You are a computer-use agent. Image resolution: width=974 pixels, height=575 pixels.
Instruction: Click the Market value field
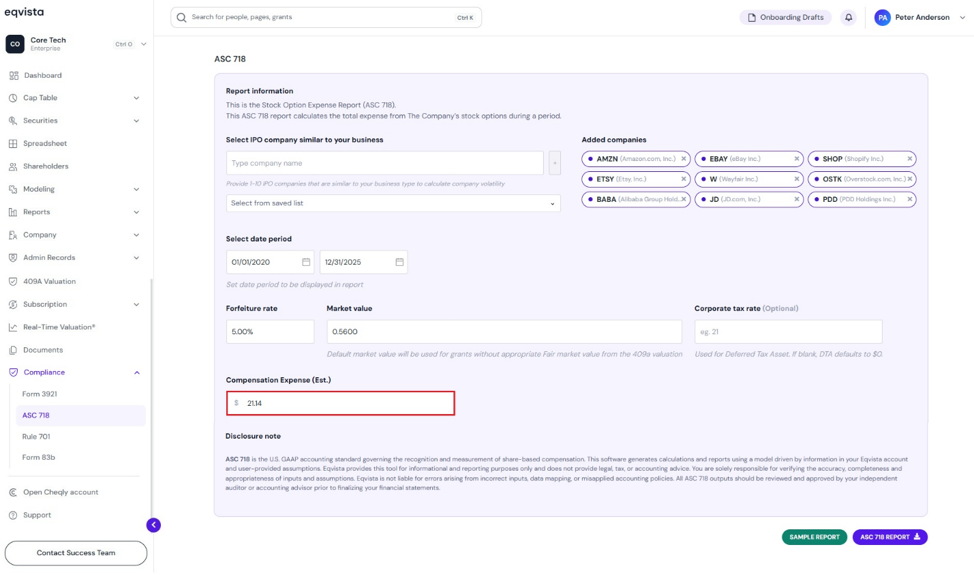(504, 332)
